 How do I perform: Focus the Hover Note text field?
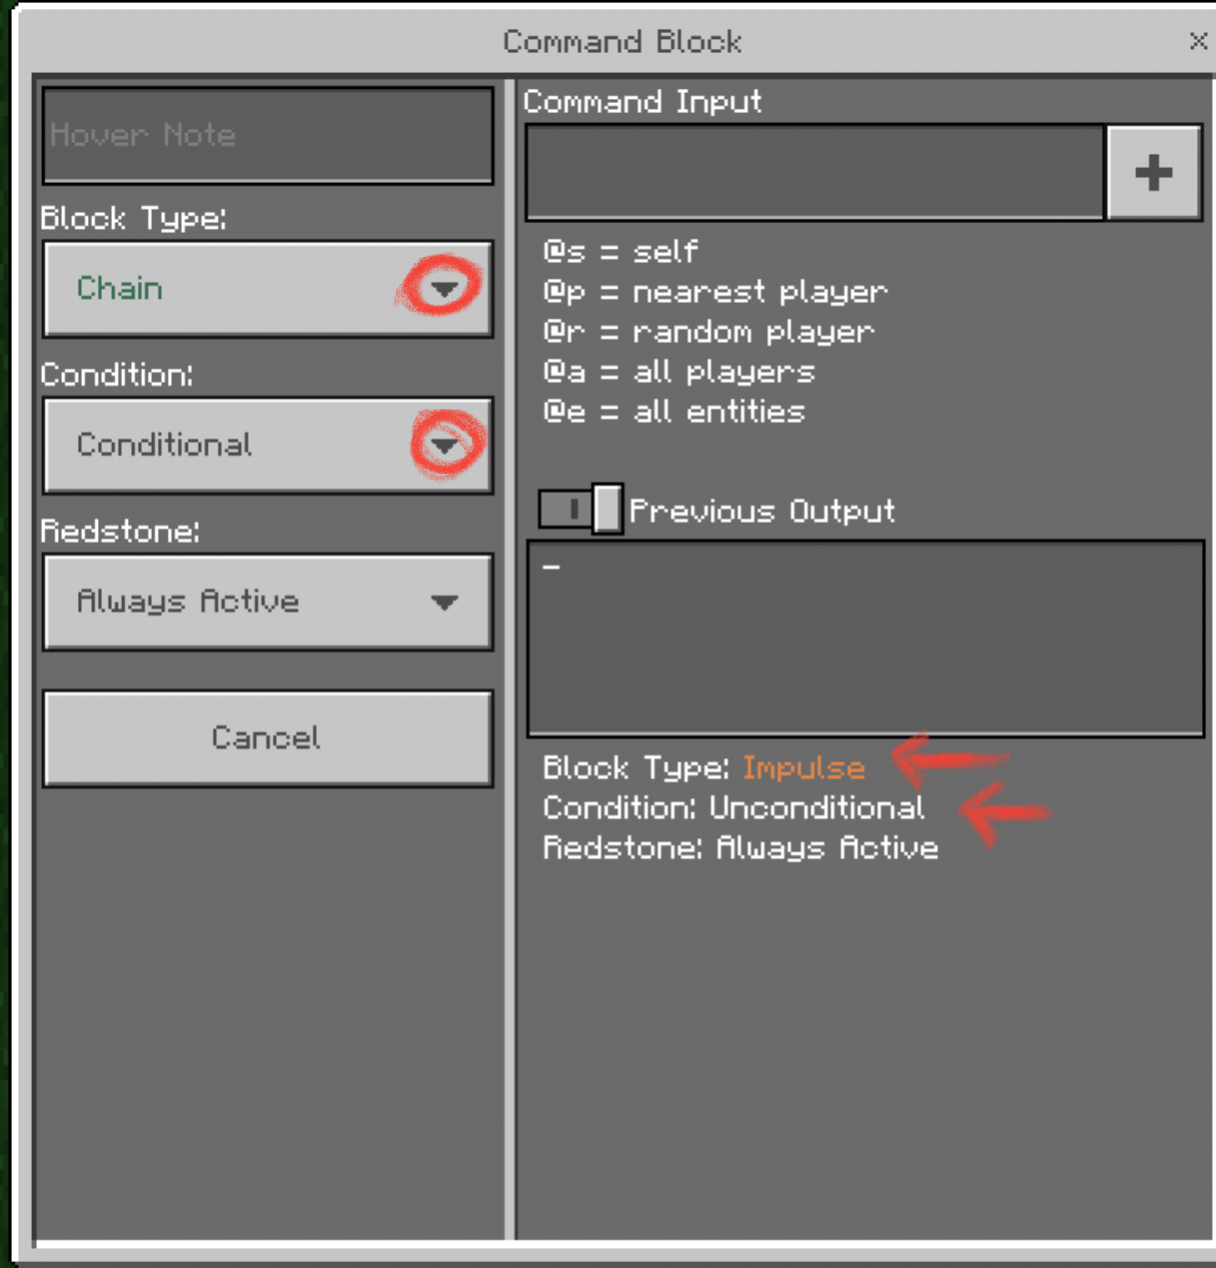pyautogui.click(x=267, y=135)
